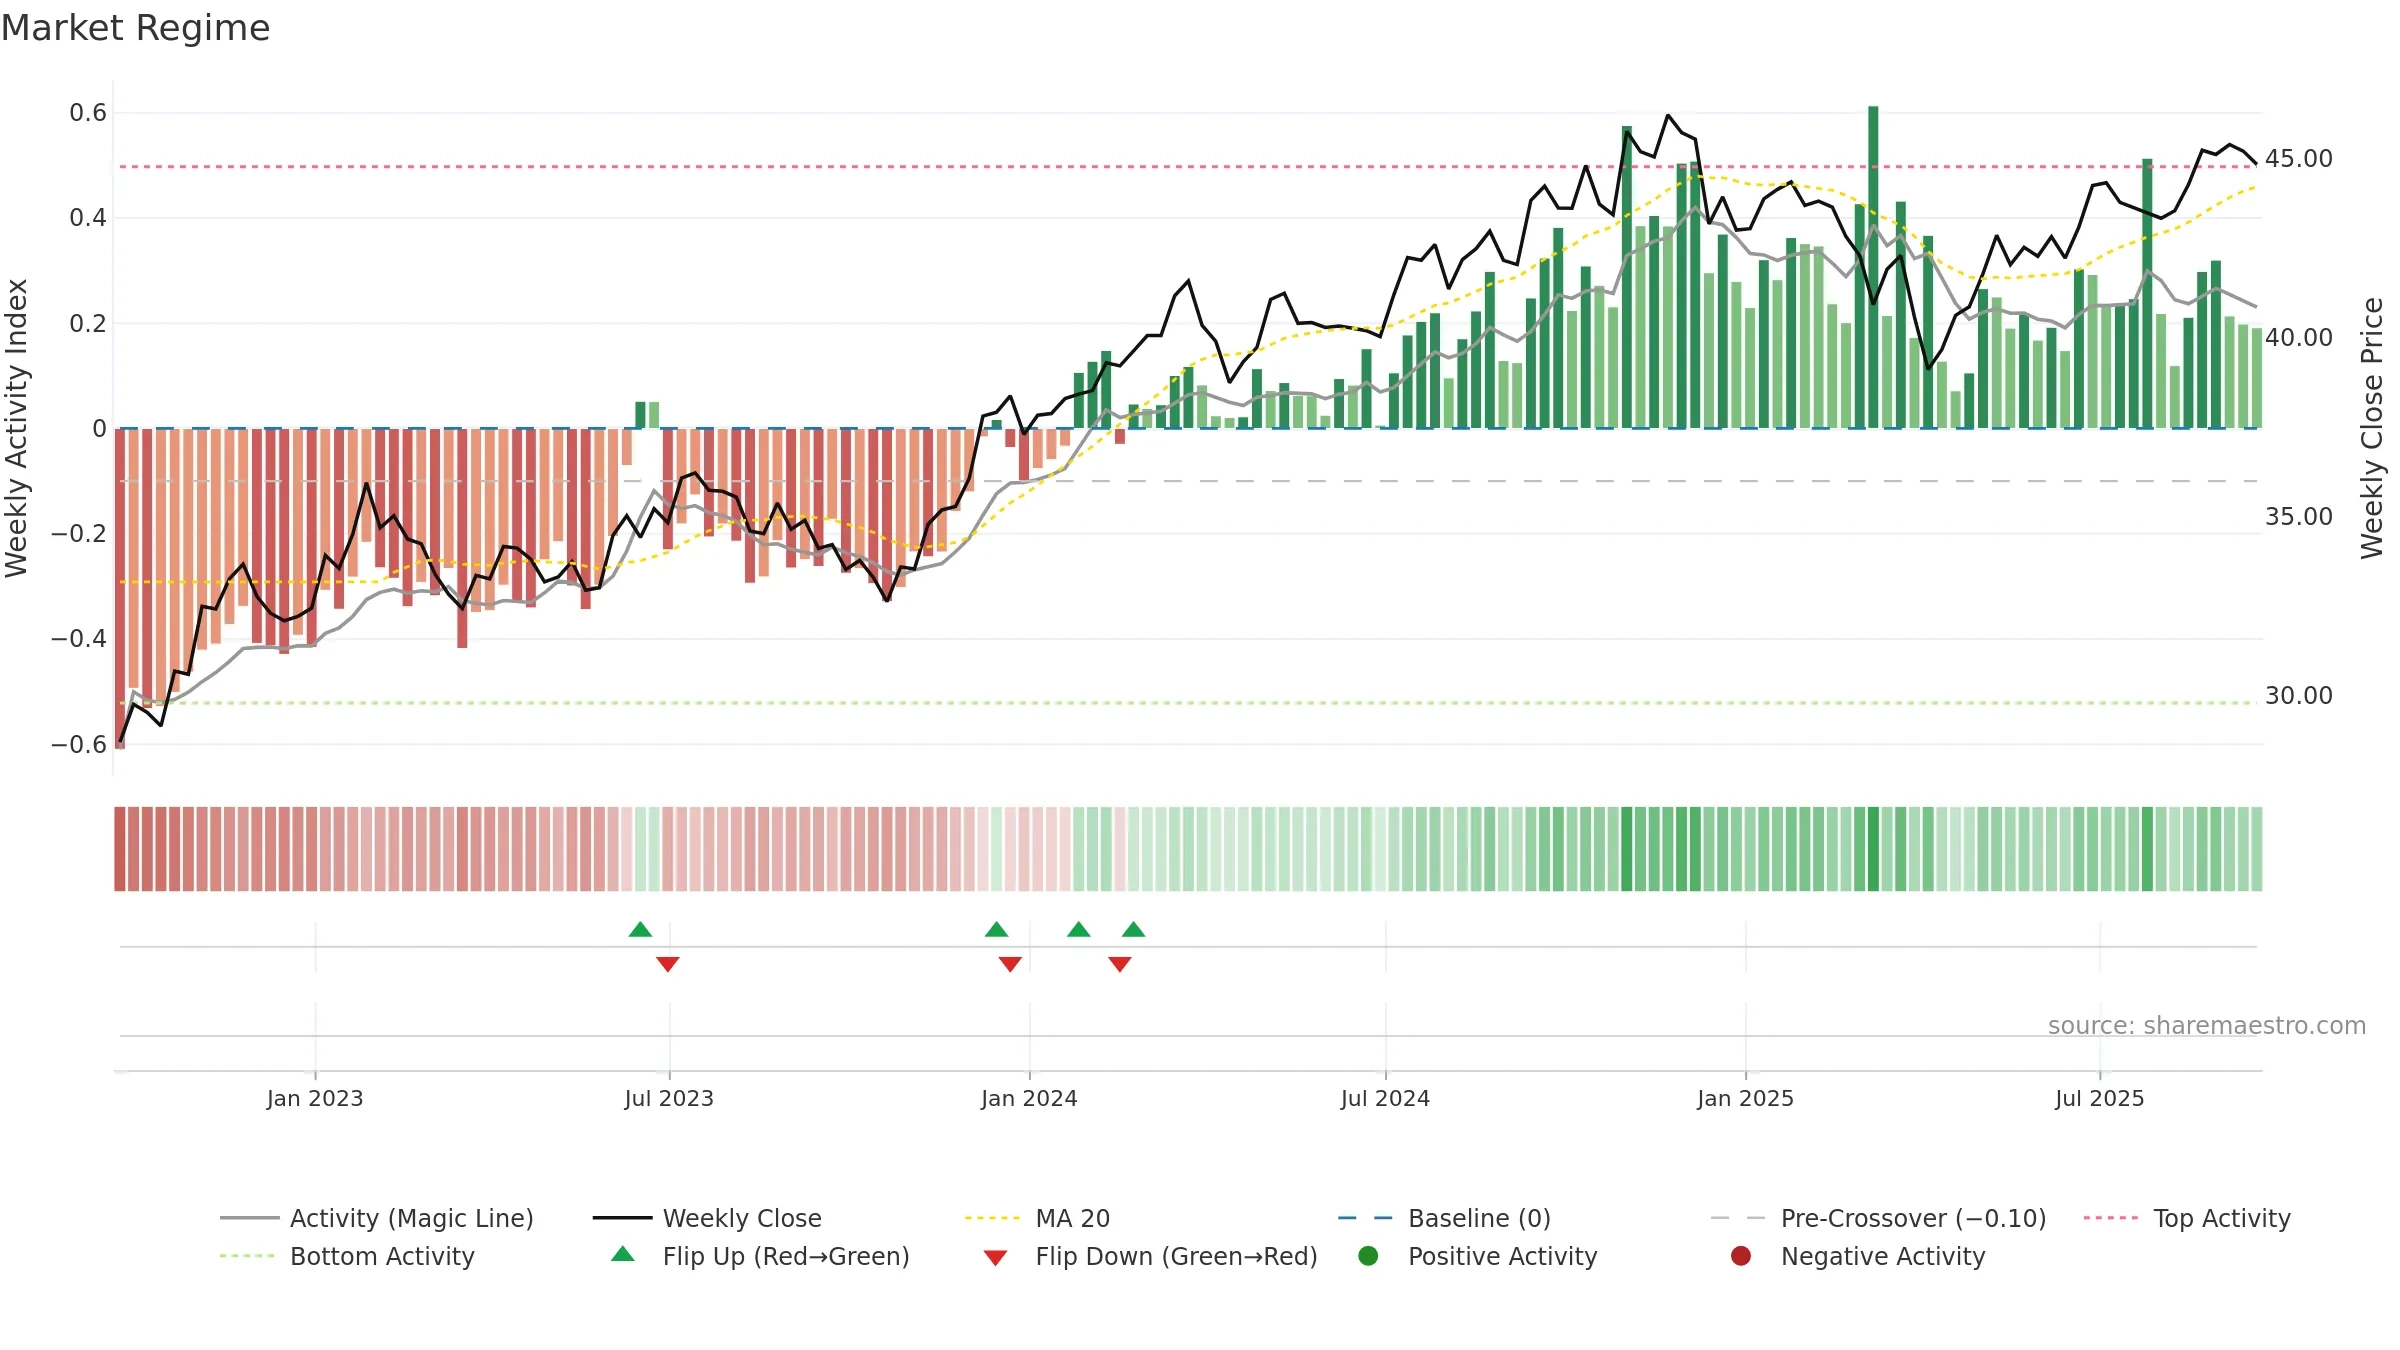Click the 40.00 price axis label
The image size is (2400, 1350).
2298,338
